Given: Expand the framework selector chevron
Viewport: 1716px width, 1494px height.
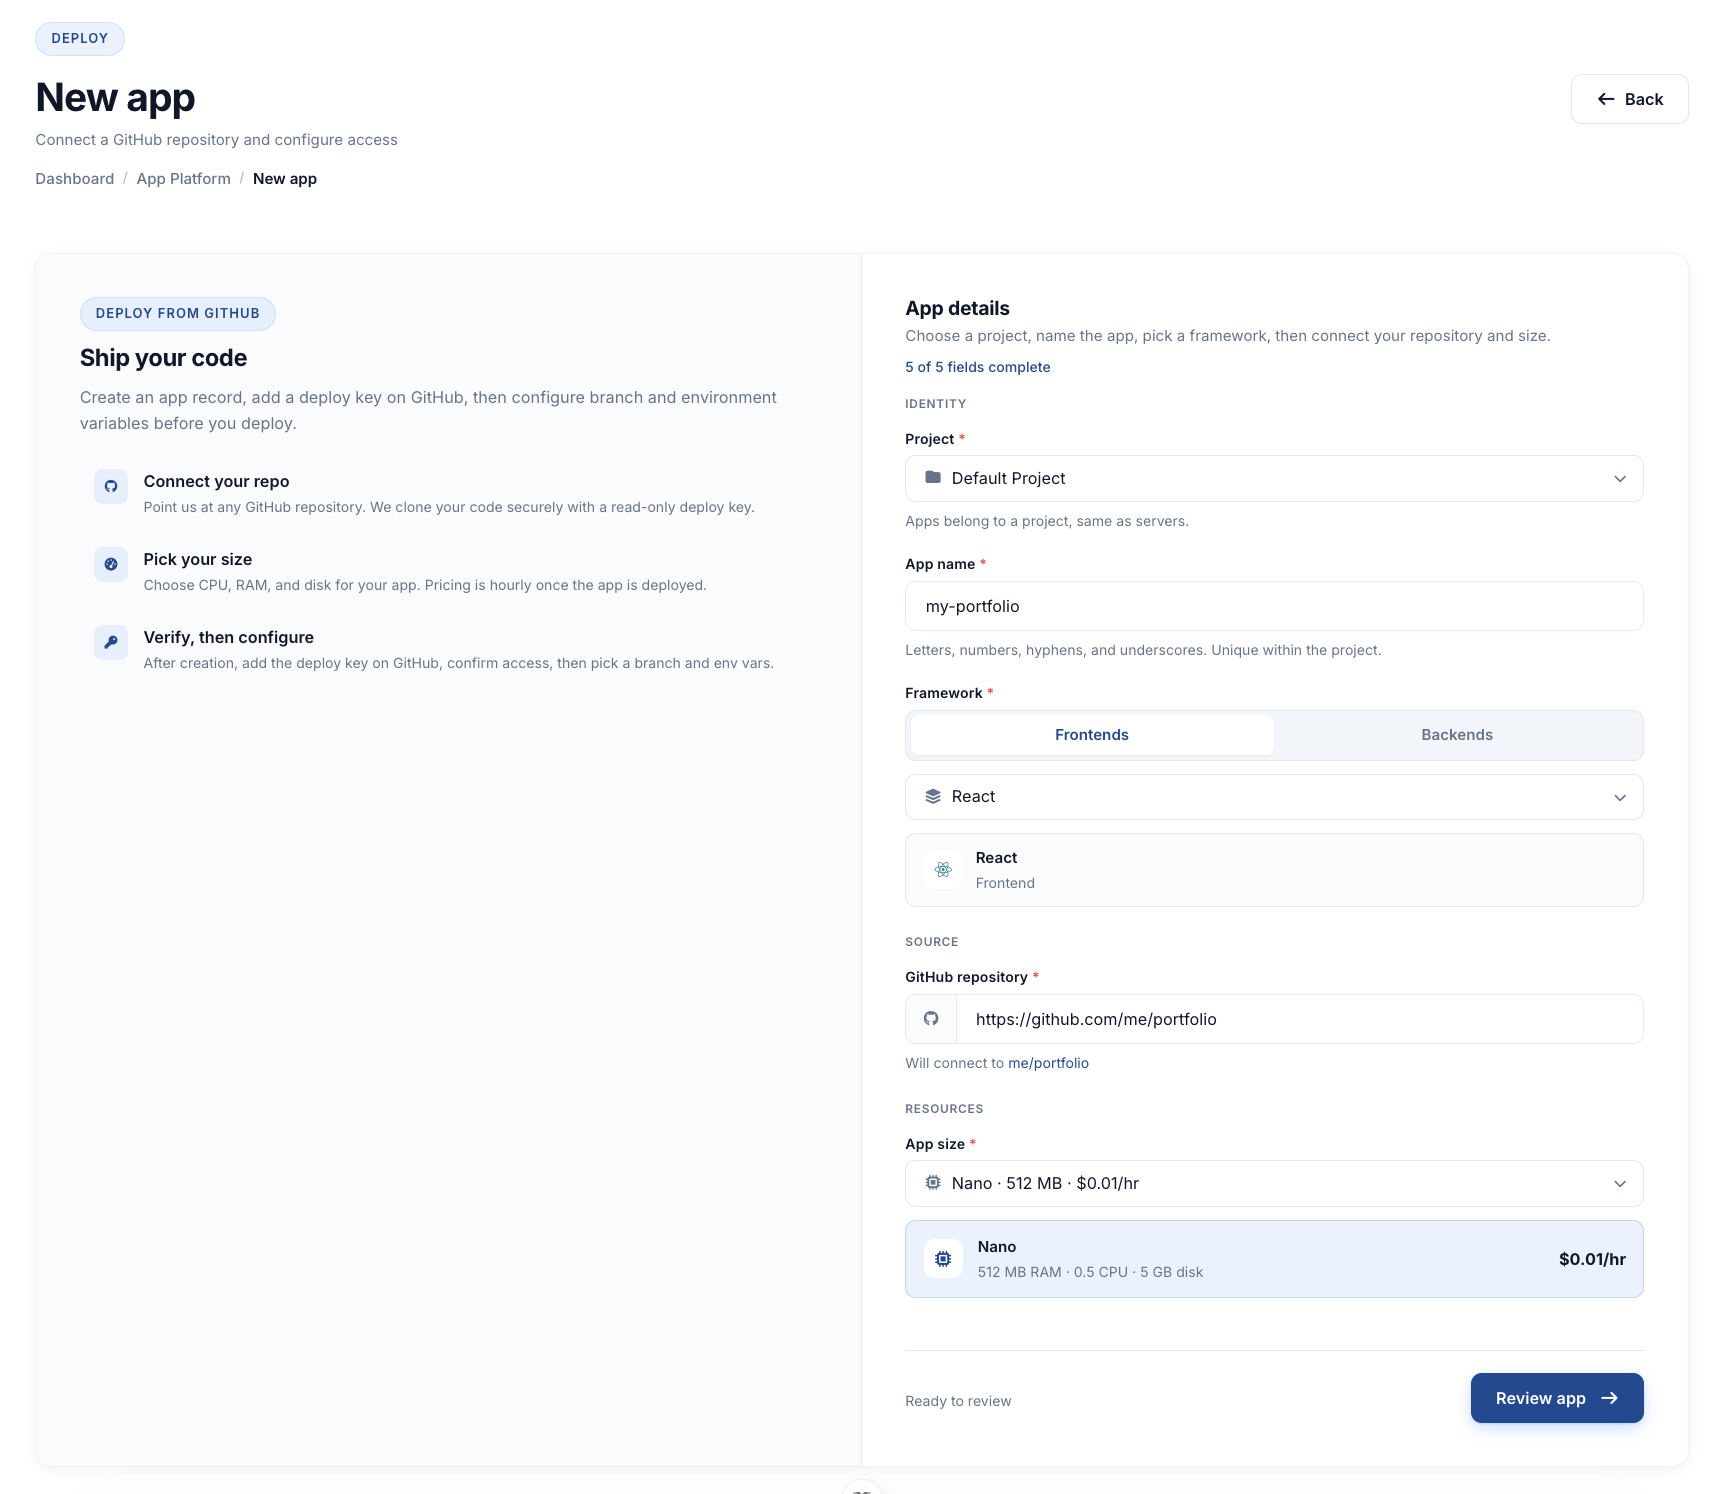Looking at the screenshot, I should [1620, 797].
